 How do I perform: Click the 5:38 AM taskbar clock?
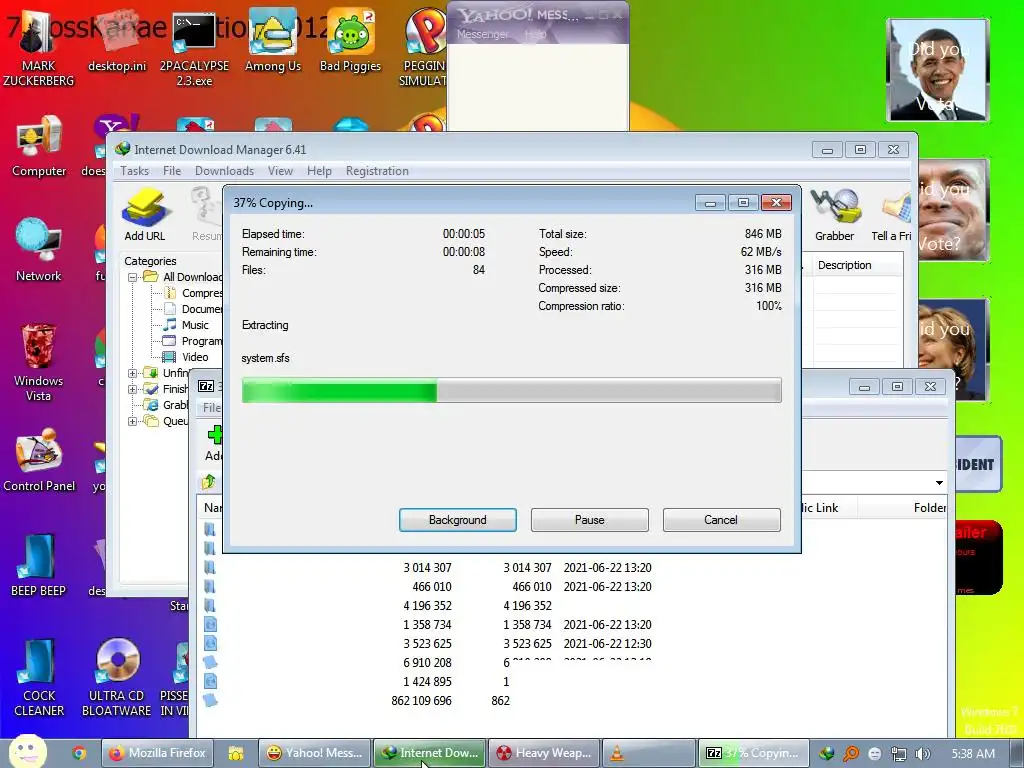pos(973,754)
